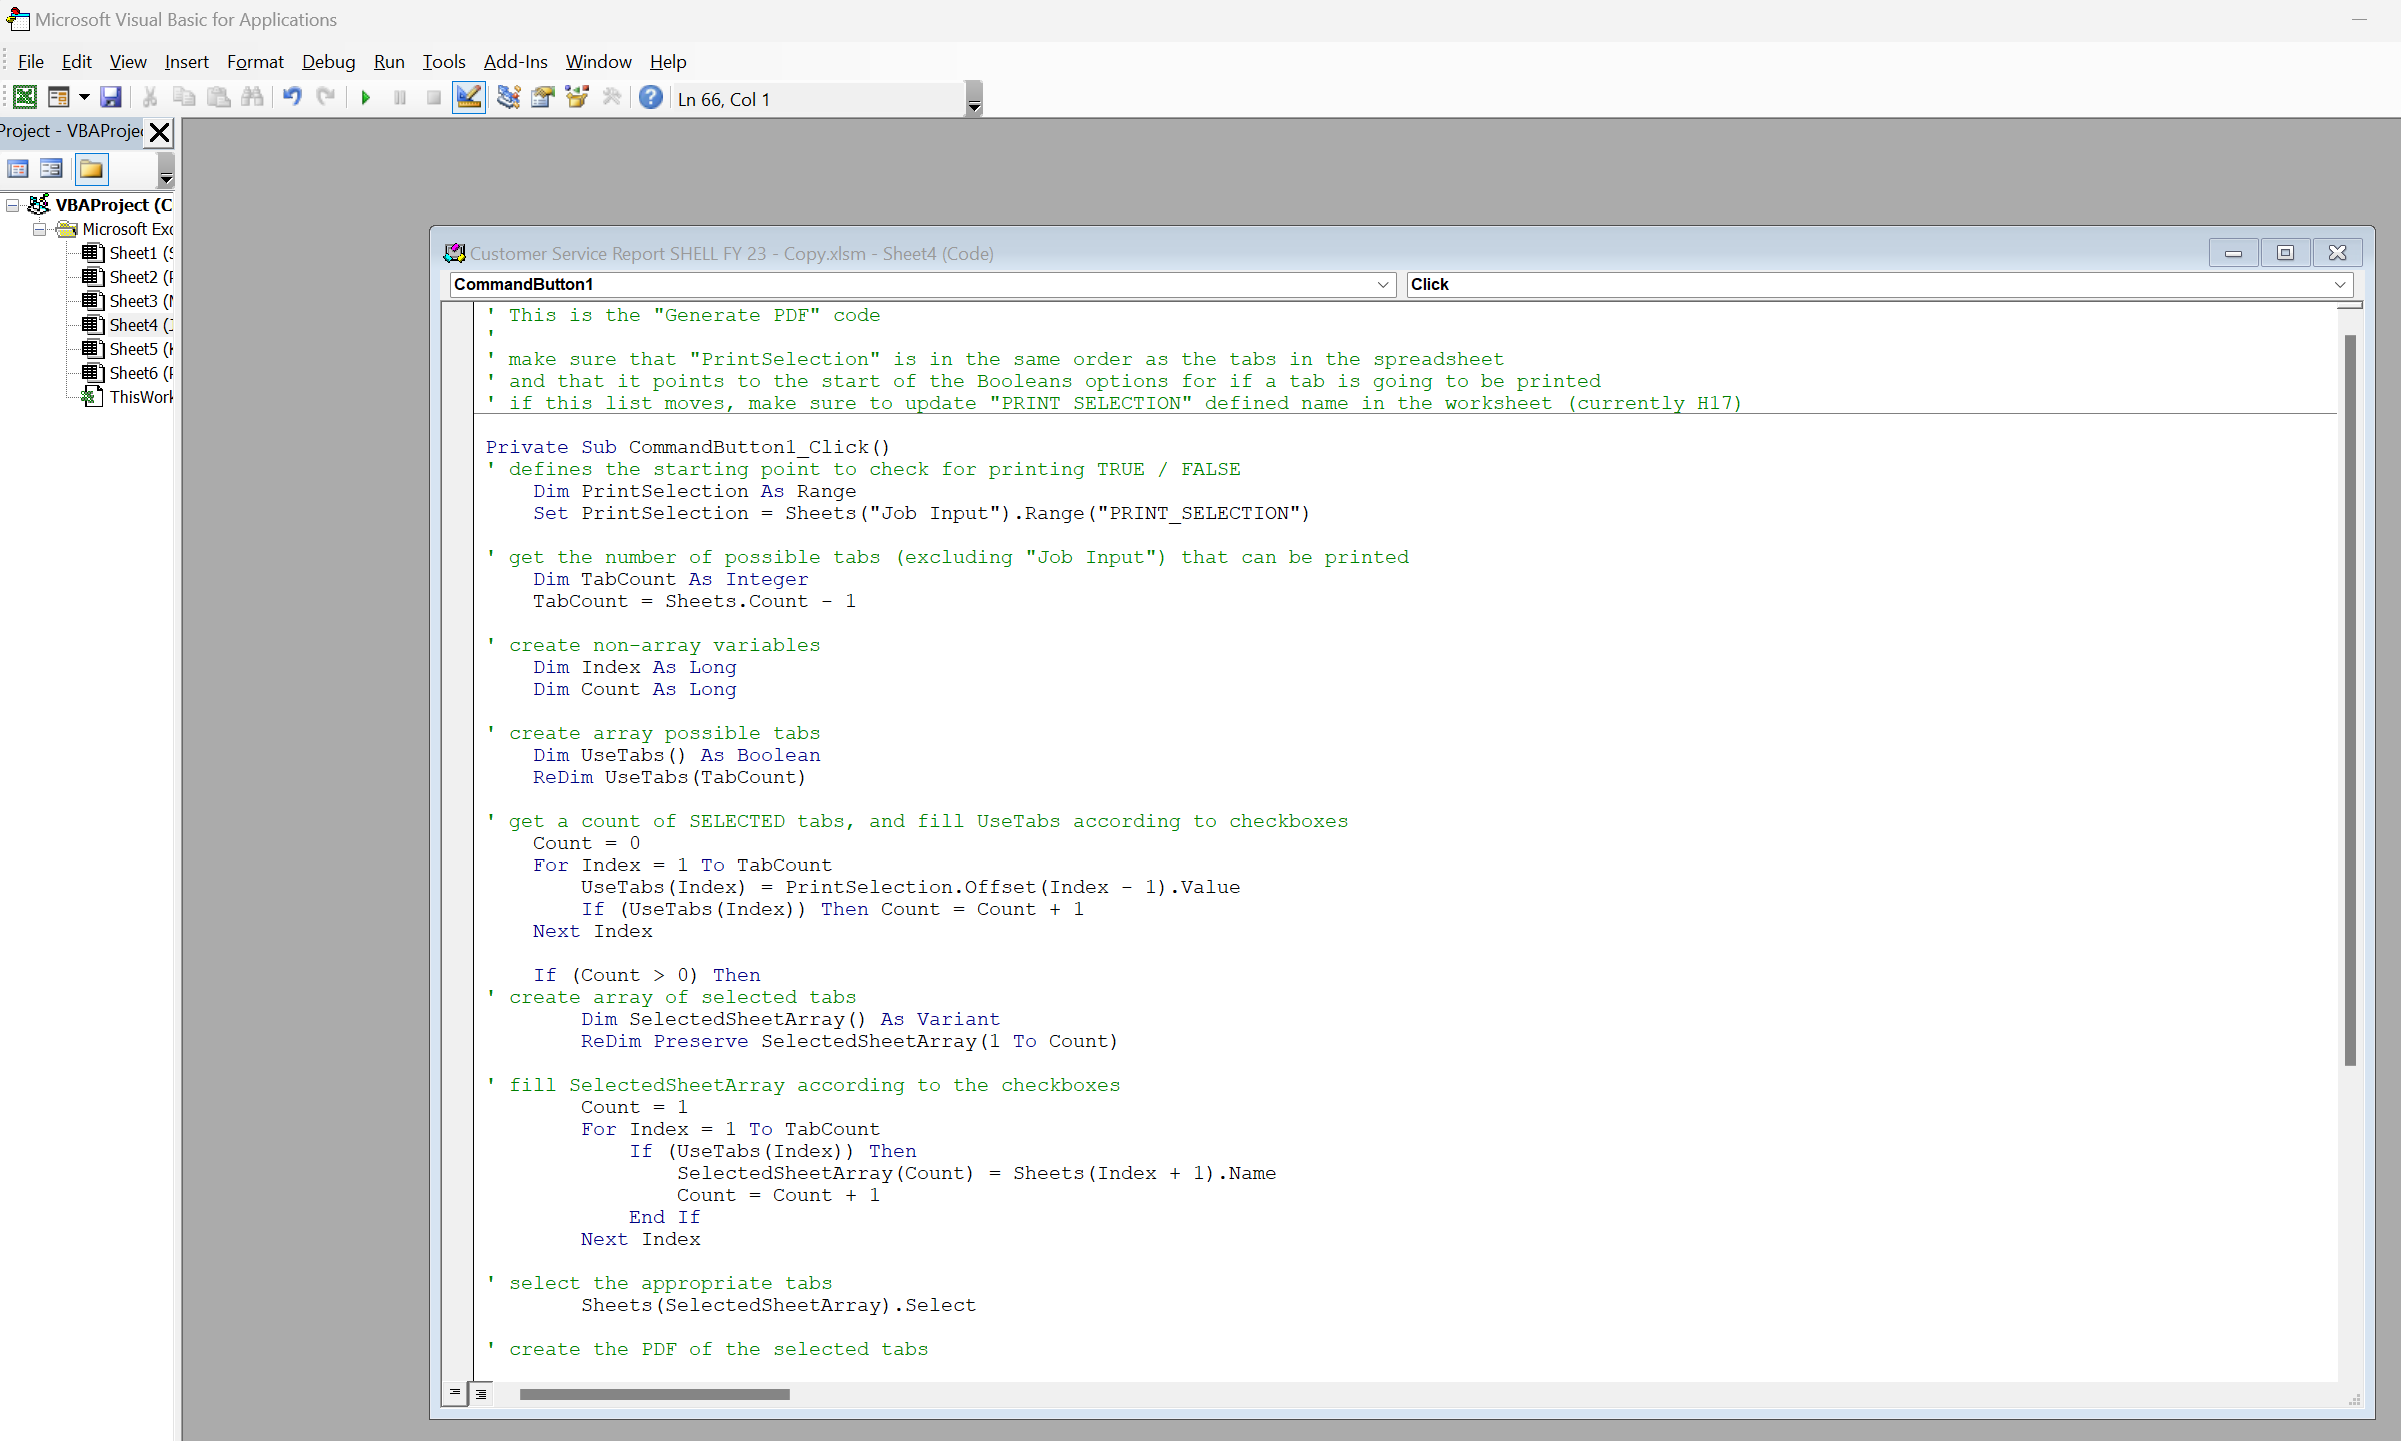The image size is (2401, 1441).
Task: Click the Redo icon in the toolbar
Action: (x=326, y=98)
